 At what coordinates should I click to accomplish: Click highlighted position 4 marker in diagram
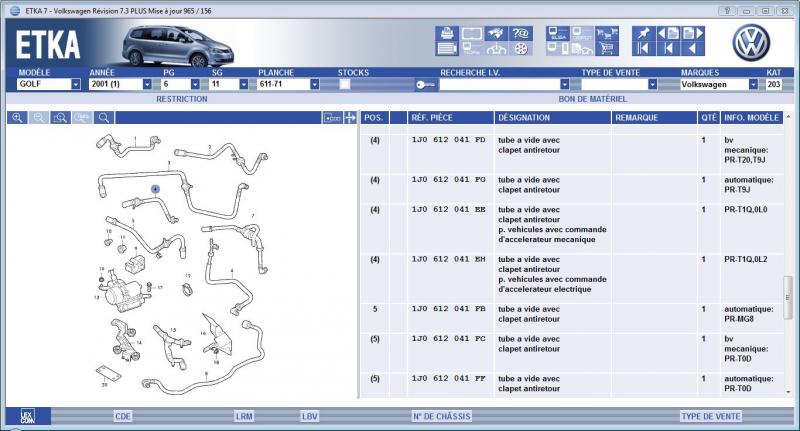click(x=156, y=189)
